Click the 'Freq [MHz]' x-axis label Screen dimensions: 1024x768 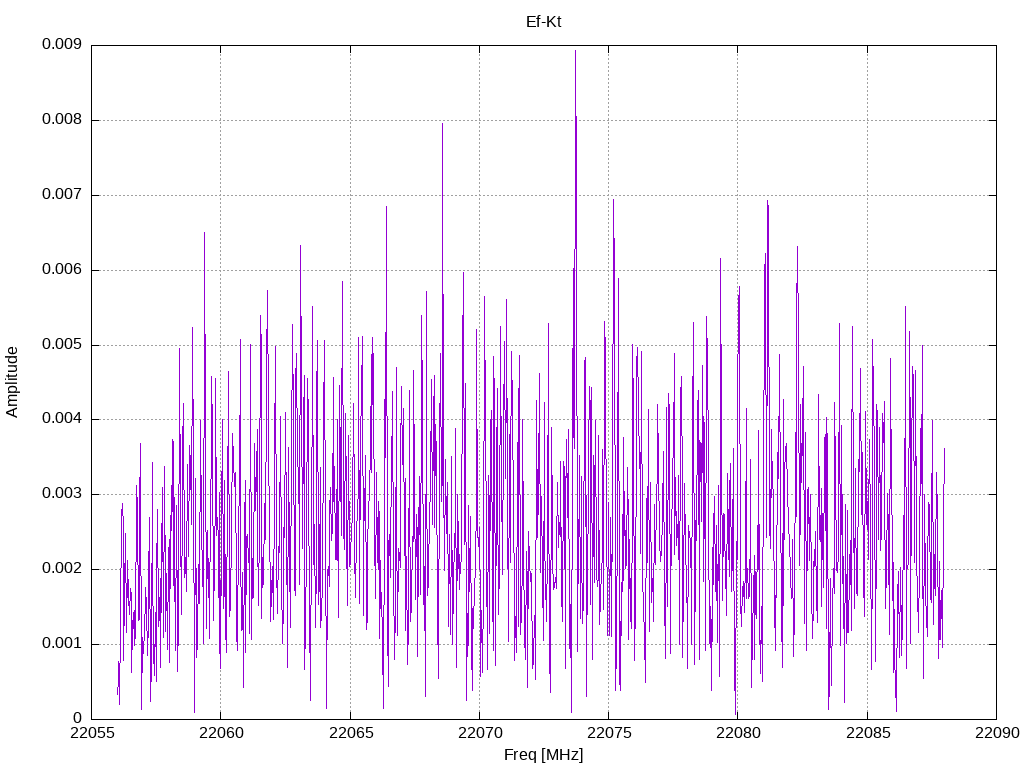(x=543, y=755)
